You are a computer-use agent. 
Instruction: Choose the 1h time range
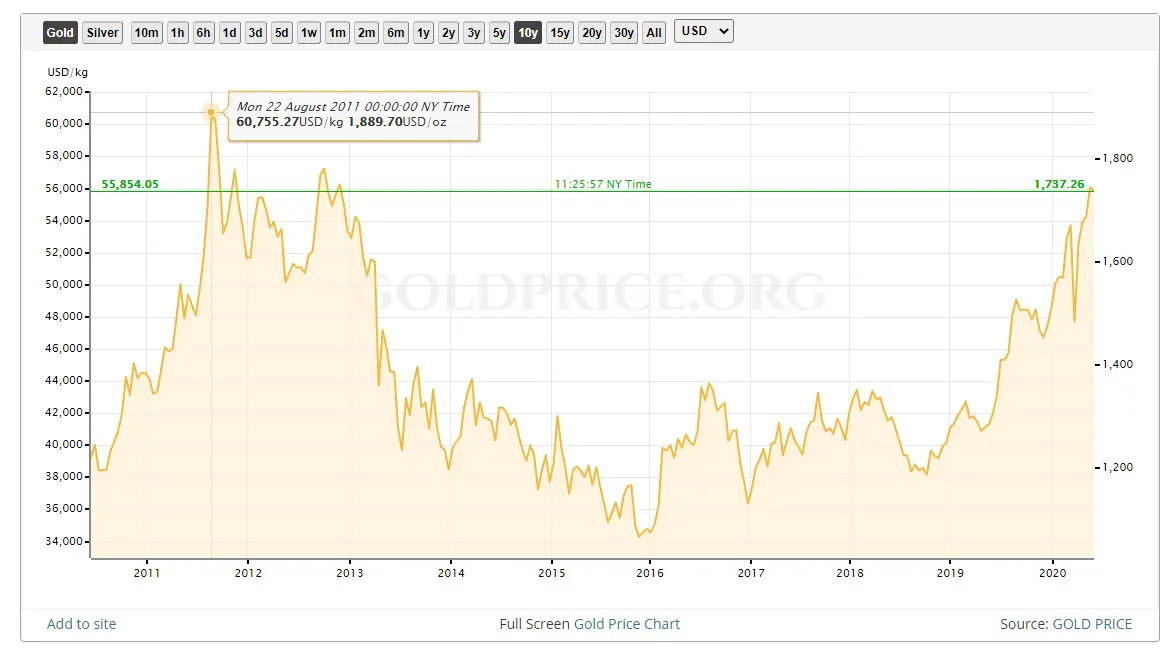[x=177, y=32]
